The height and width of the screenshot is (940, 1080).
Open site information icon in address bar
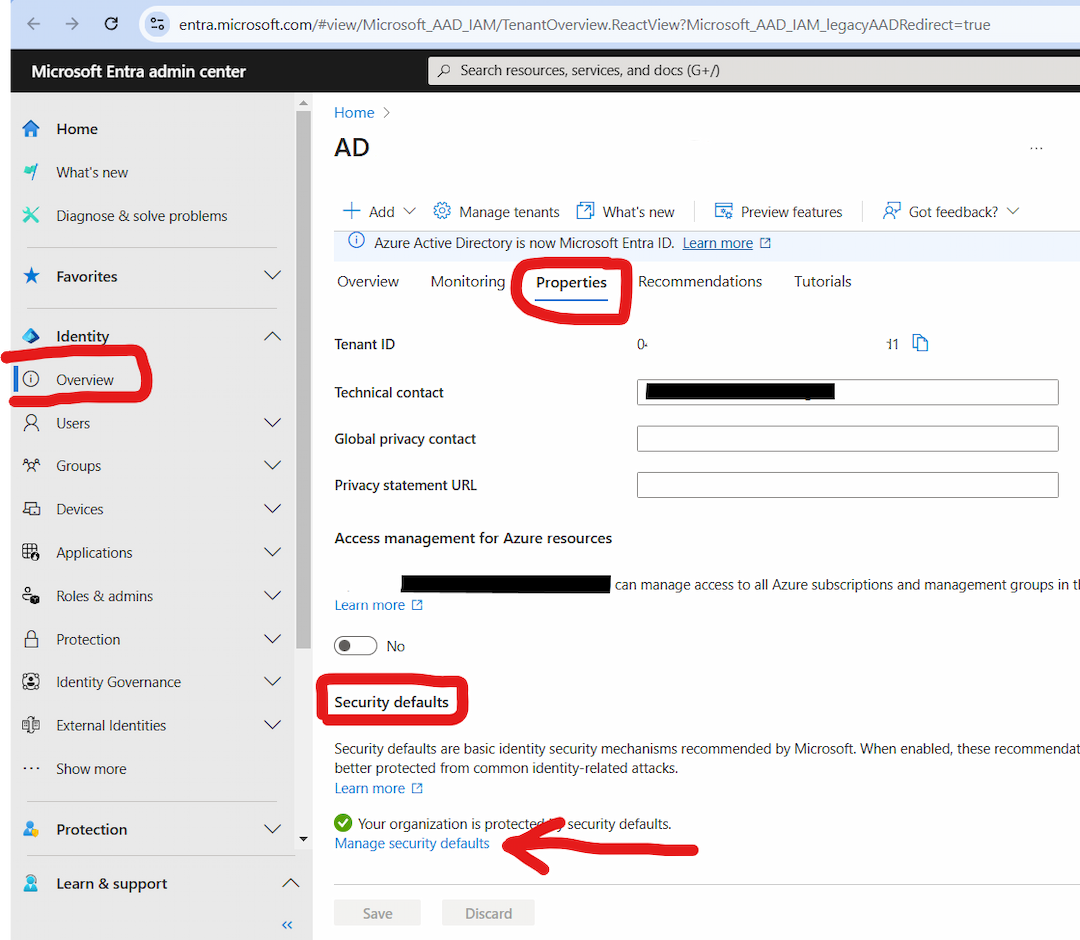pos(157,24)
